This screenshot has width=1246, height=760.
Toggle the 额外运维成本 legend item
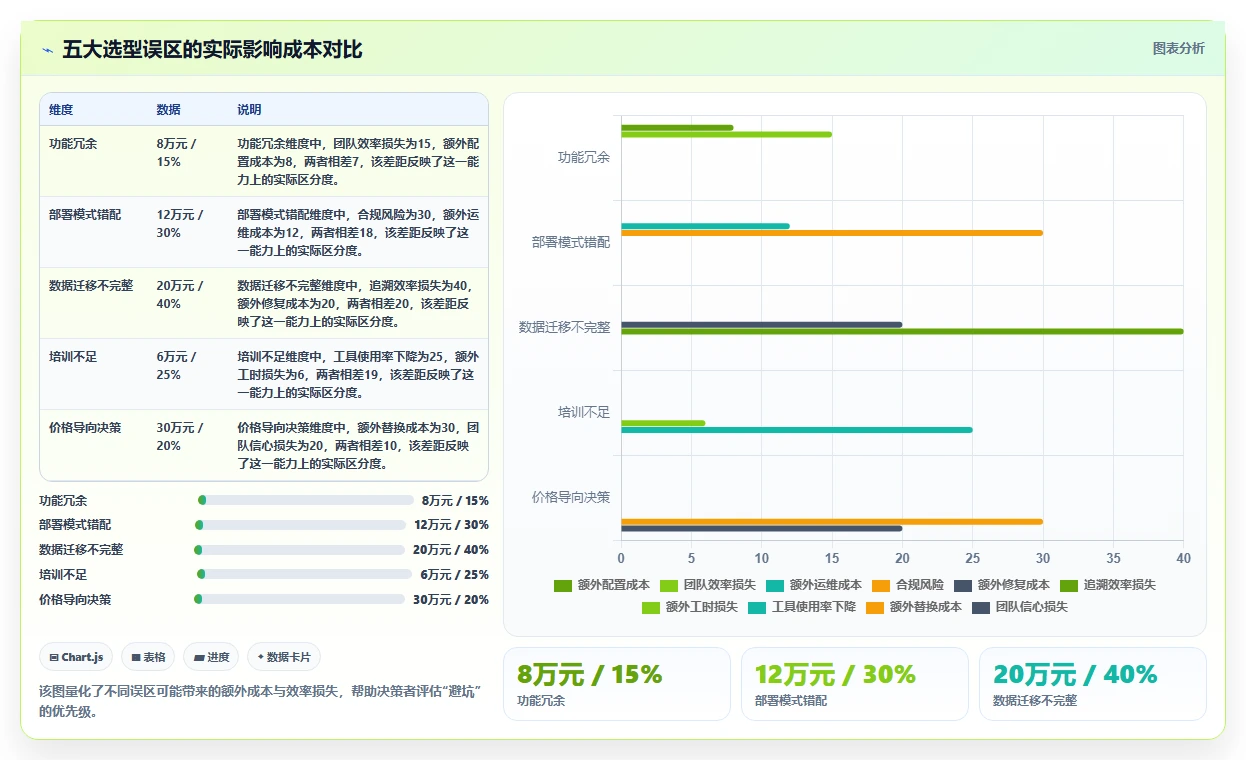pyautogui.click(x=814, y=585)
